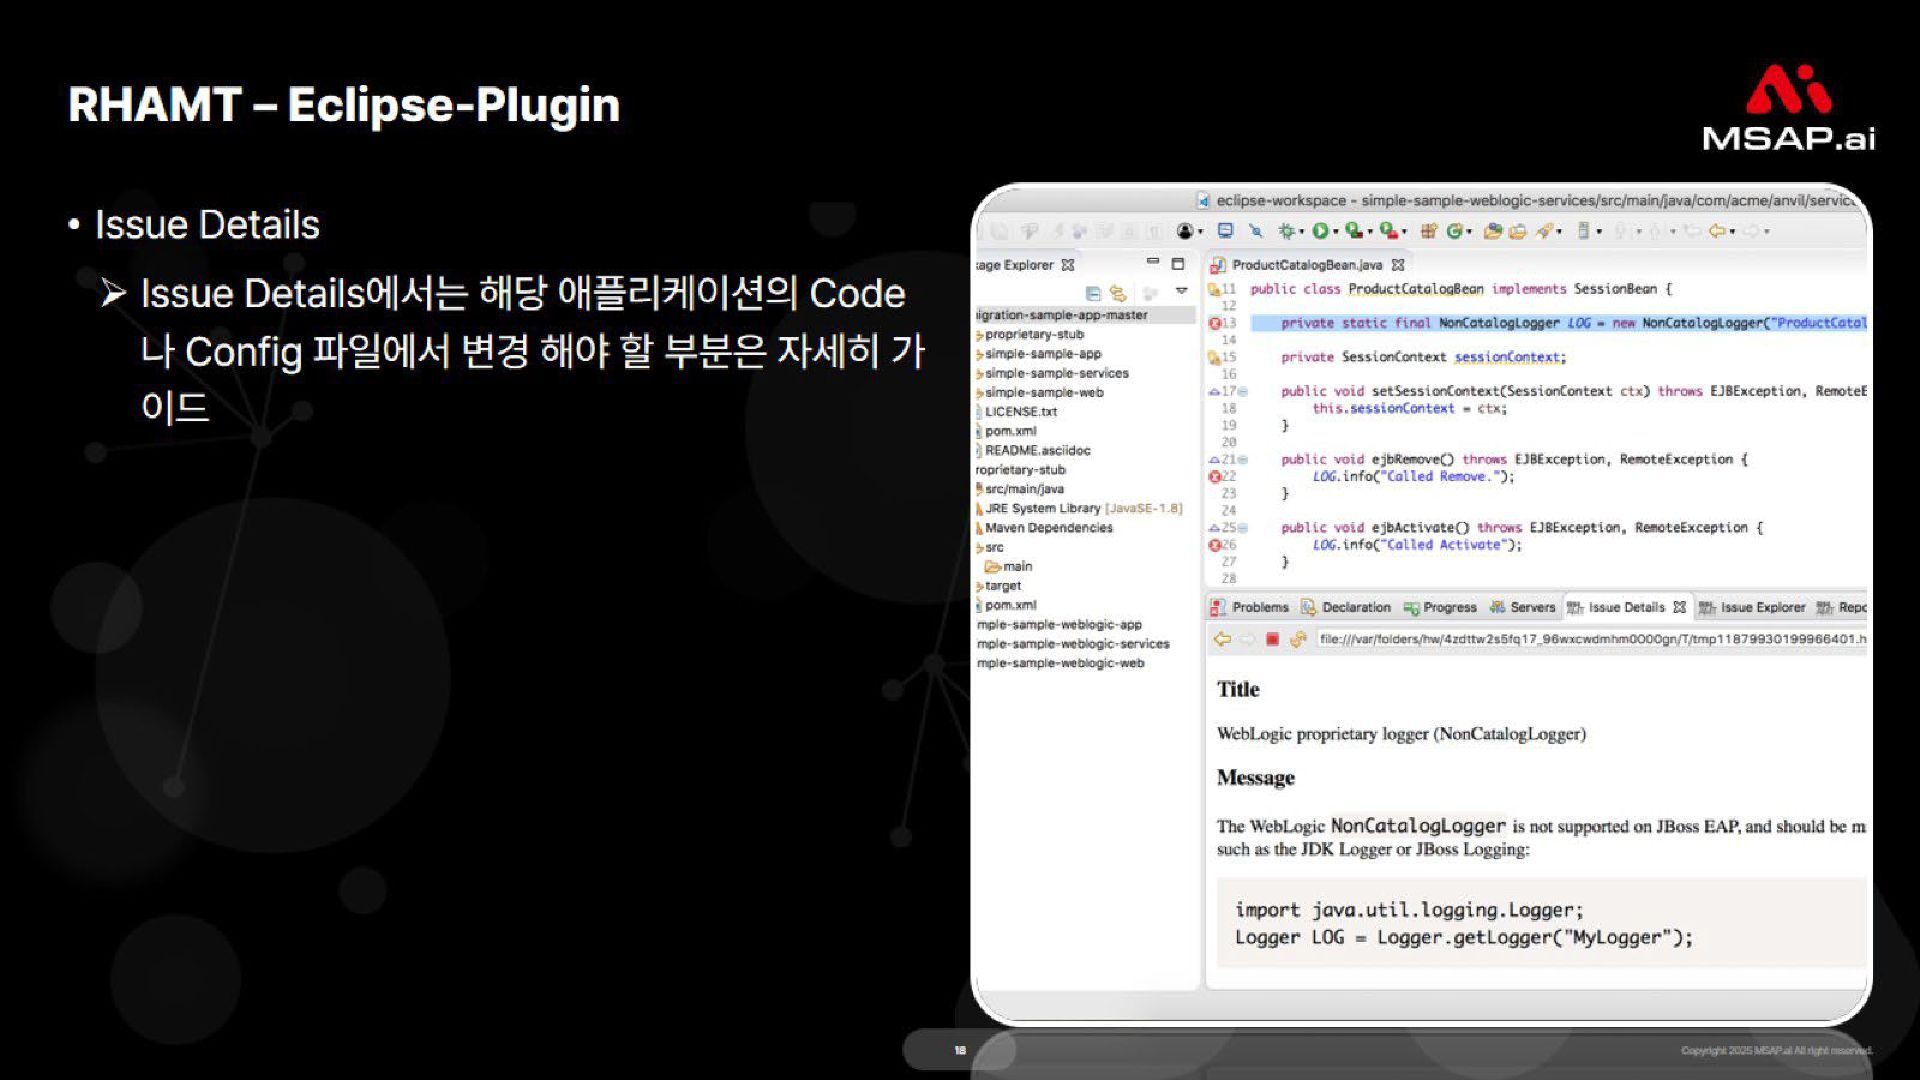Click the green Run button in toolbar
The height and width of the screenshot is (1080, 1920).
(x=1320, y=231)
